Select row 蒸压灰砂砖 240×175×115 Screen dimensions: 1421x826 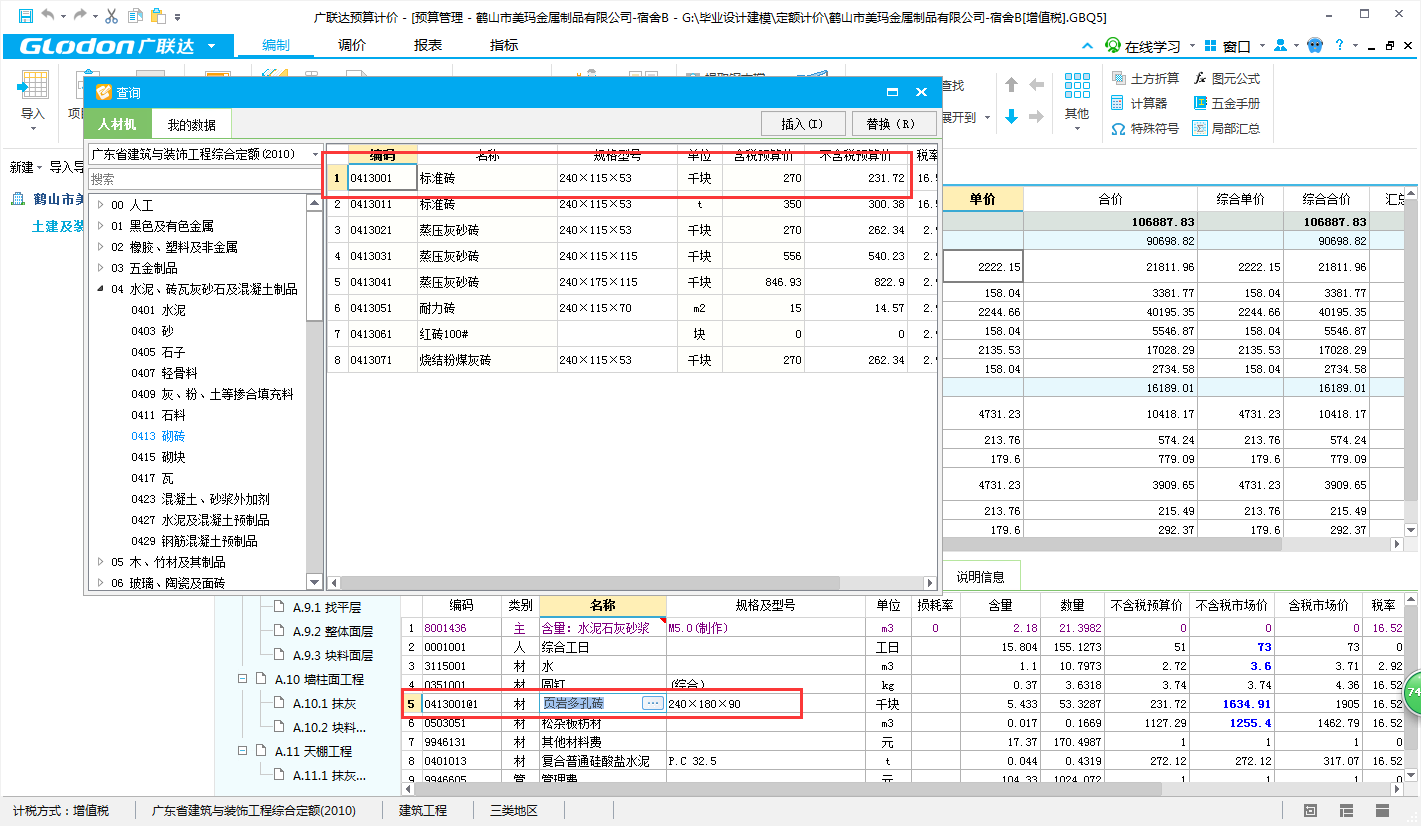tap(633, 282)
